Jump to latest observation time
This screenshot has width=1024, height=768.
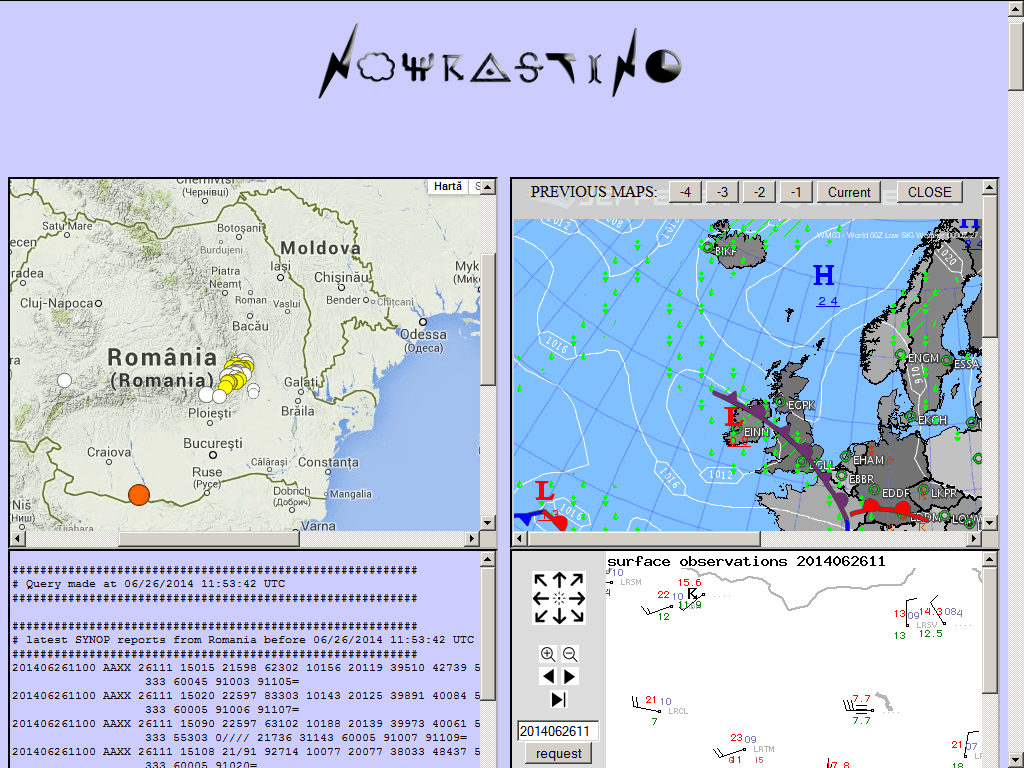click(558, 699)
